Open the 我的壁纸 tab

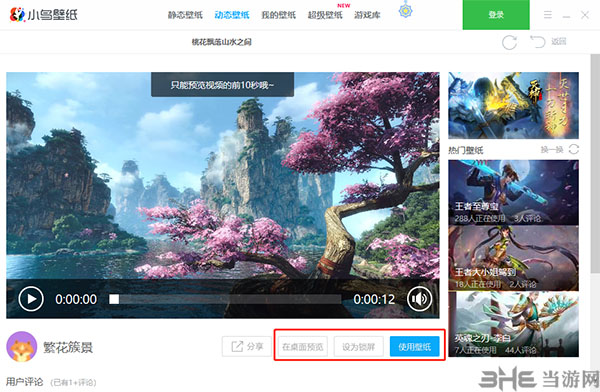(x=279, y=15)
